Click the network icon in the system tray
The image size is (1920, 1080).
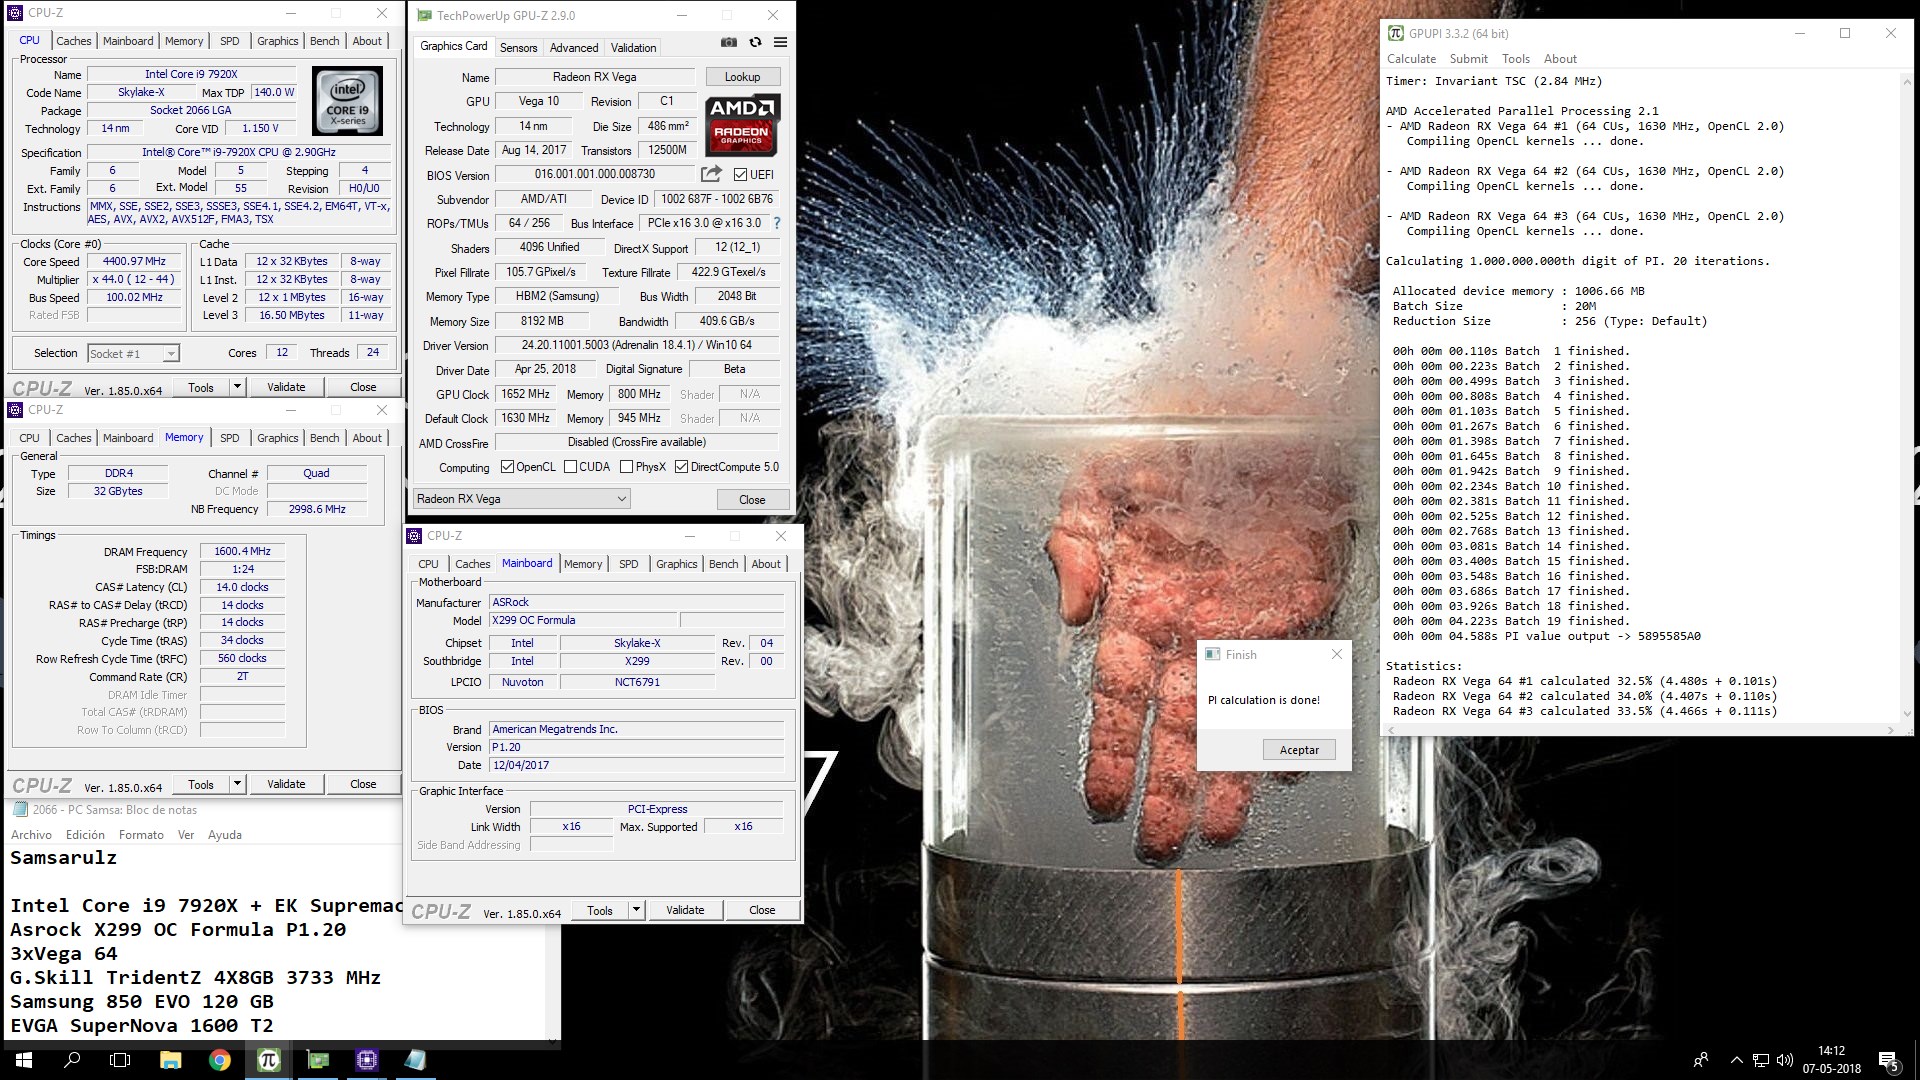(x=1761, y=1060)
